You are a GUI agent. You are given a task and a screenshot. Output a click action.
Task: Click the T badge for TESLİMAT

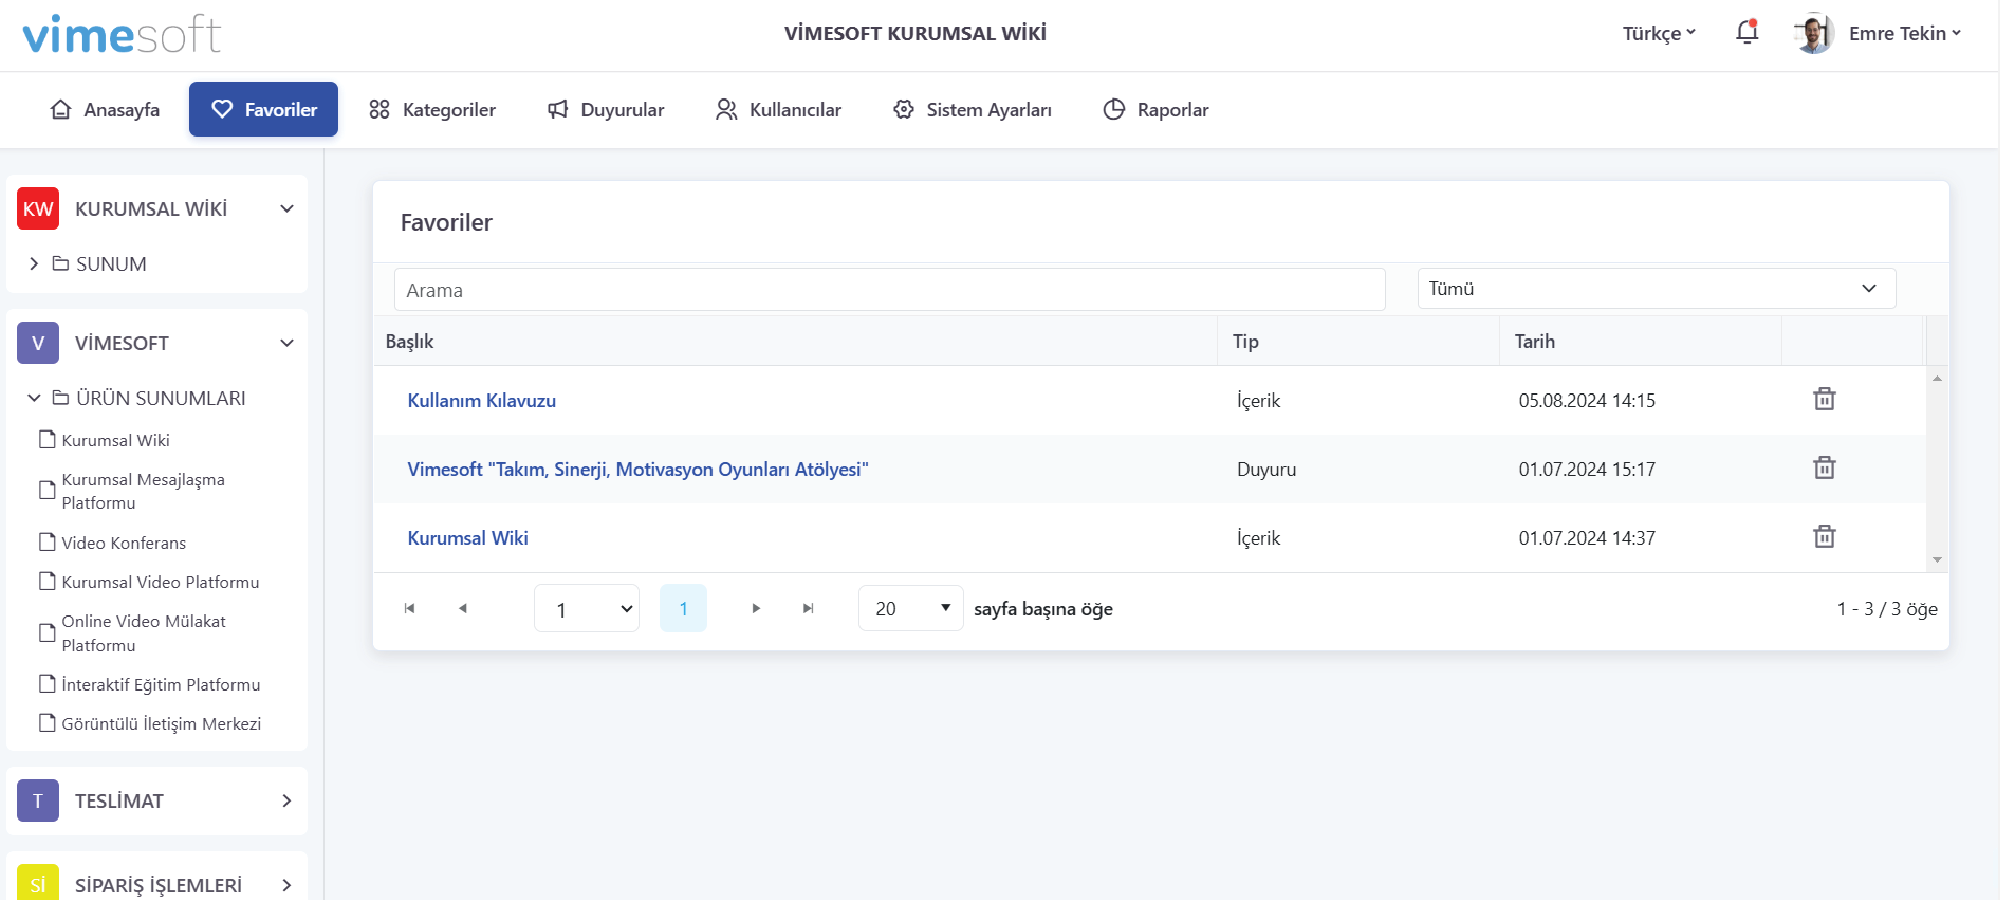click(x=38, y=801)
